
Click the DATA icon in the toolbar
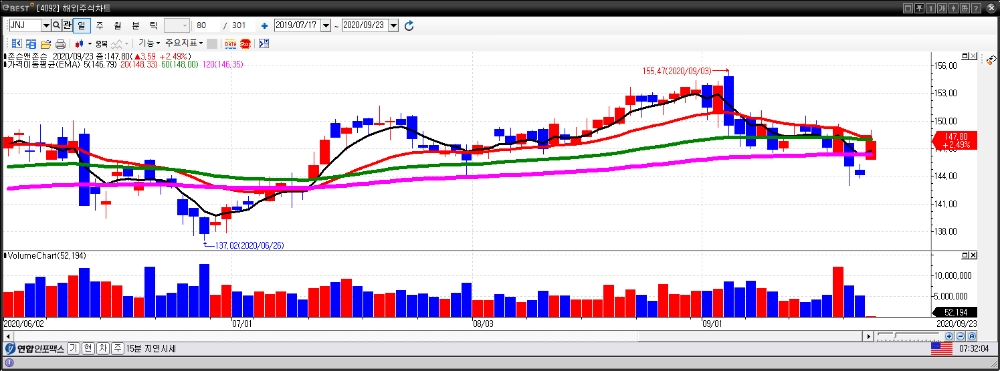pyautogui.click(x=230, y=43)
